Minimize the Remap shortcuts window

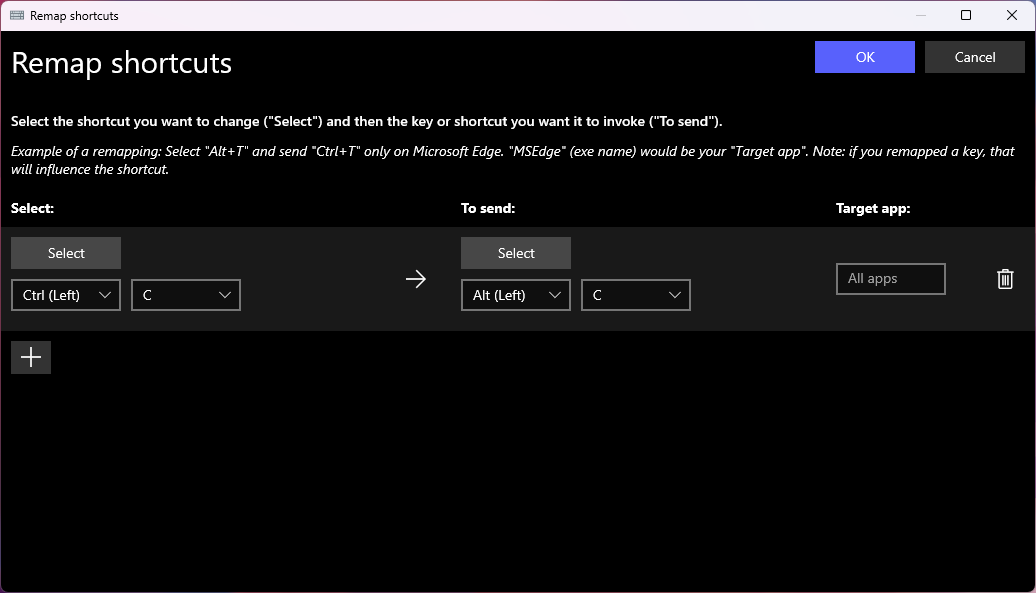pos(919,15)
